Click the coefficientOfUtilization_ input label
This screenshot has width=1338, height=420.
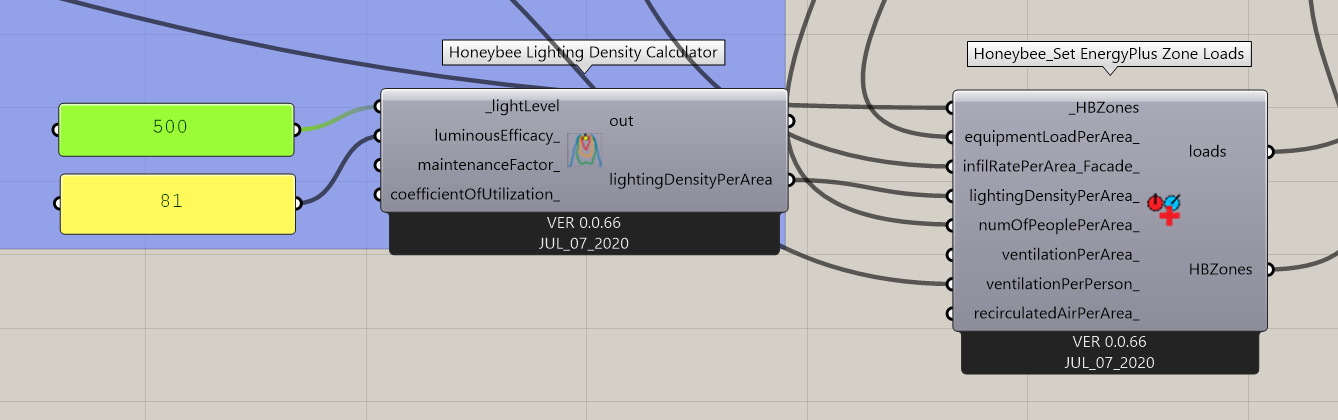pyautogui.click(x=475, y=194)
